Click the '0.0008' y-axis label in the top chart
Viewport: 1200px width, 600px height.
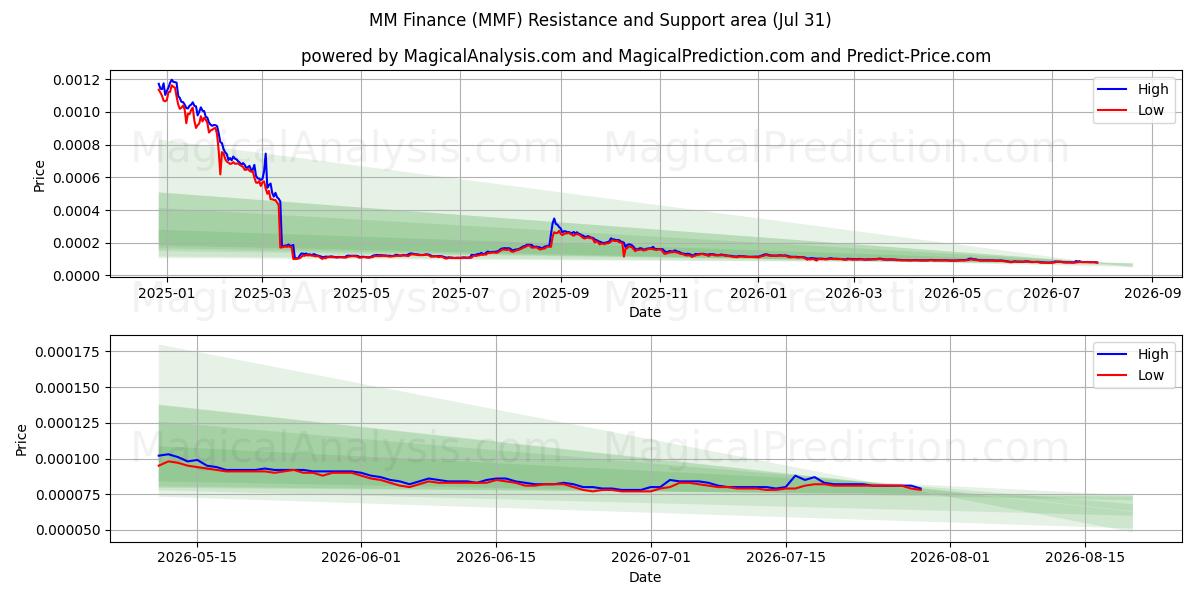(x=76, y=145)
